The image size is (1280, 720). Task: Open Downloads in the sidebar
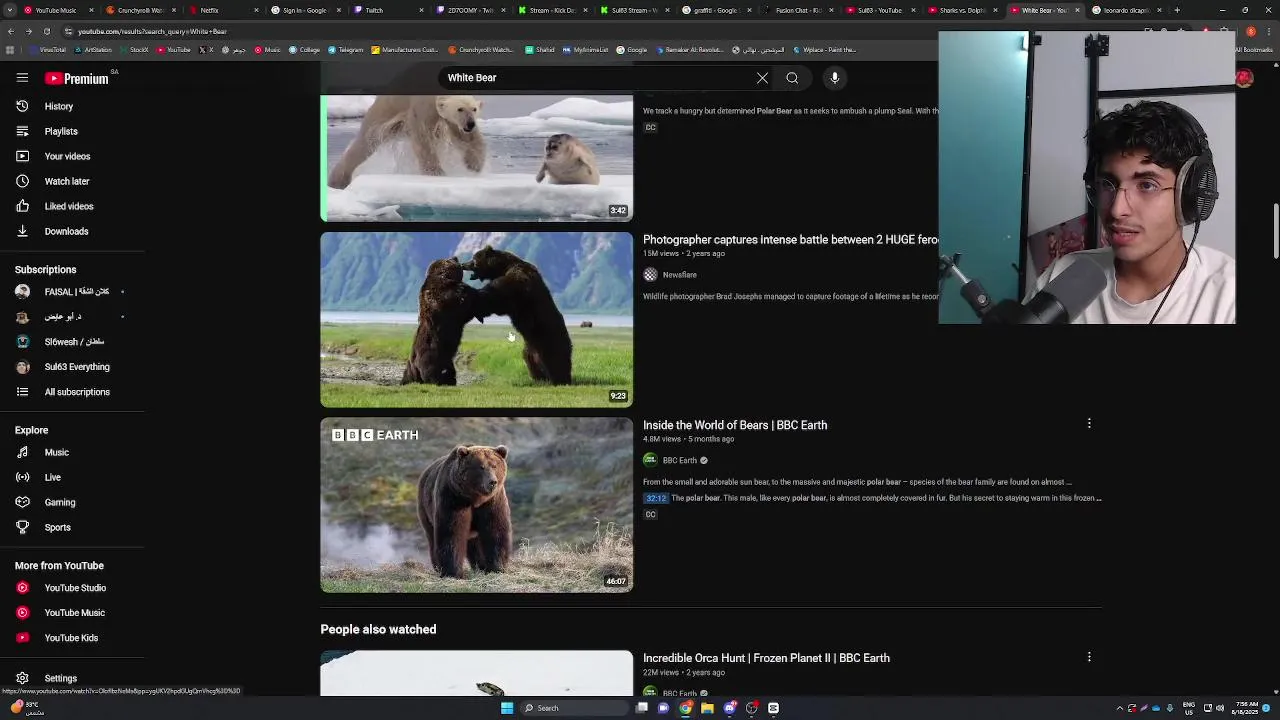(x=66, y=231)
